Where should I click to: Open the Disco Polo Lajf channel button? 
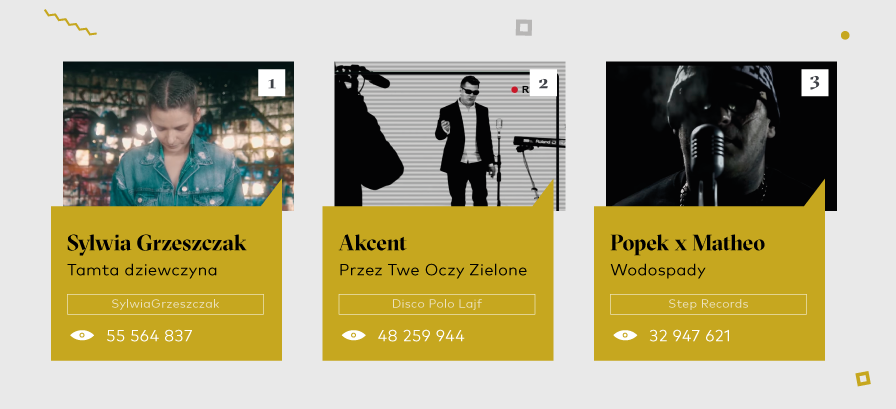click(x=437, y=304)
